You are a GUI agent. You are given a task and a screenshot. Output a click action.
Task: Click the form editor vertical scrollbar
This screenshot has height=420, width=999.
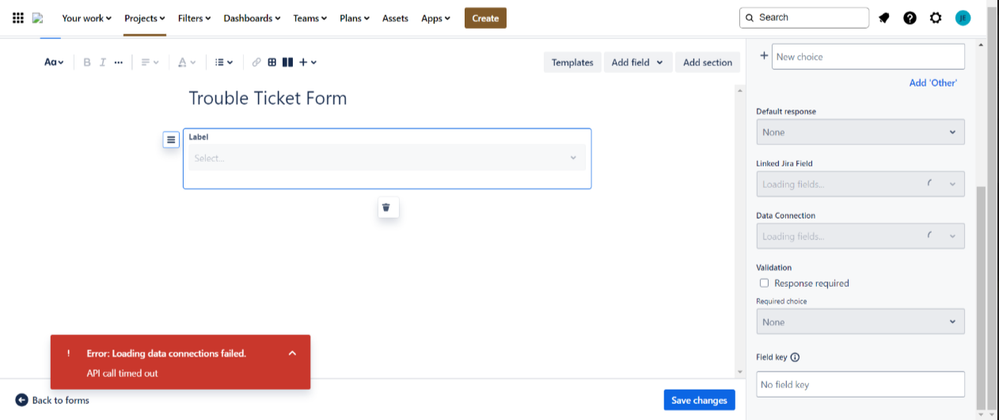tap(740, 231)
